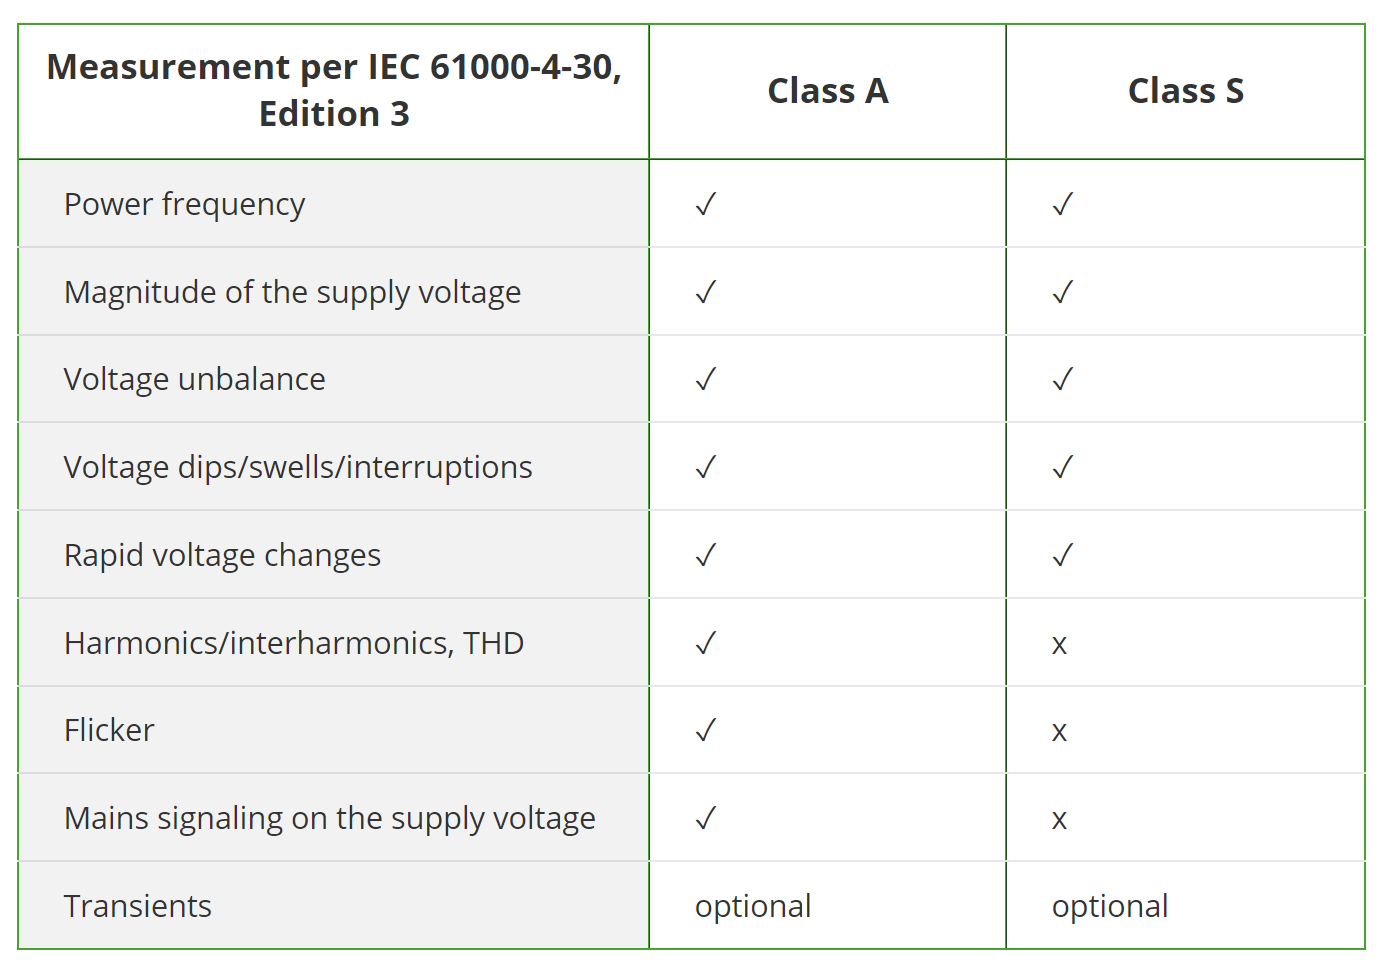Click the Transients row label
Image resolution: width=1391 pixels, height=975 pixels.
point(138,906)
